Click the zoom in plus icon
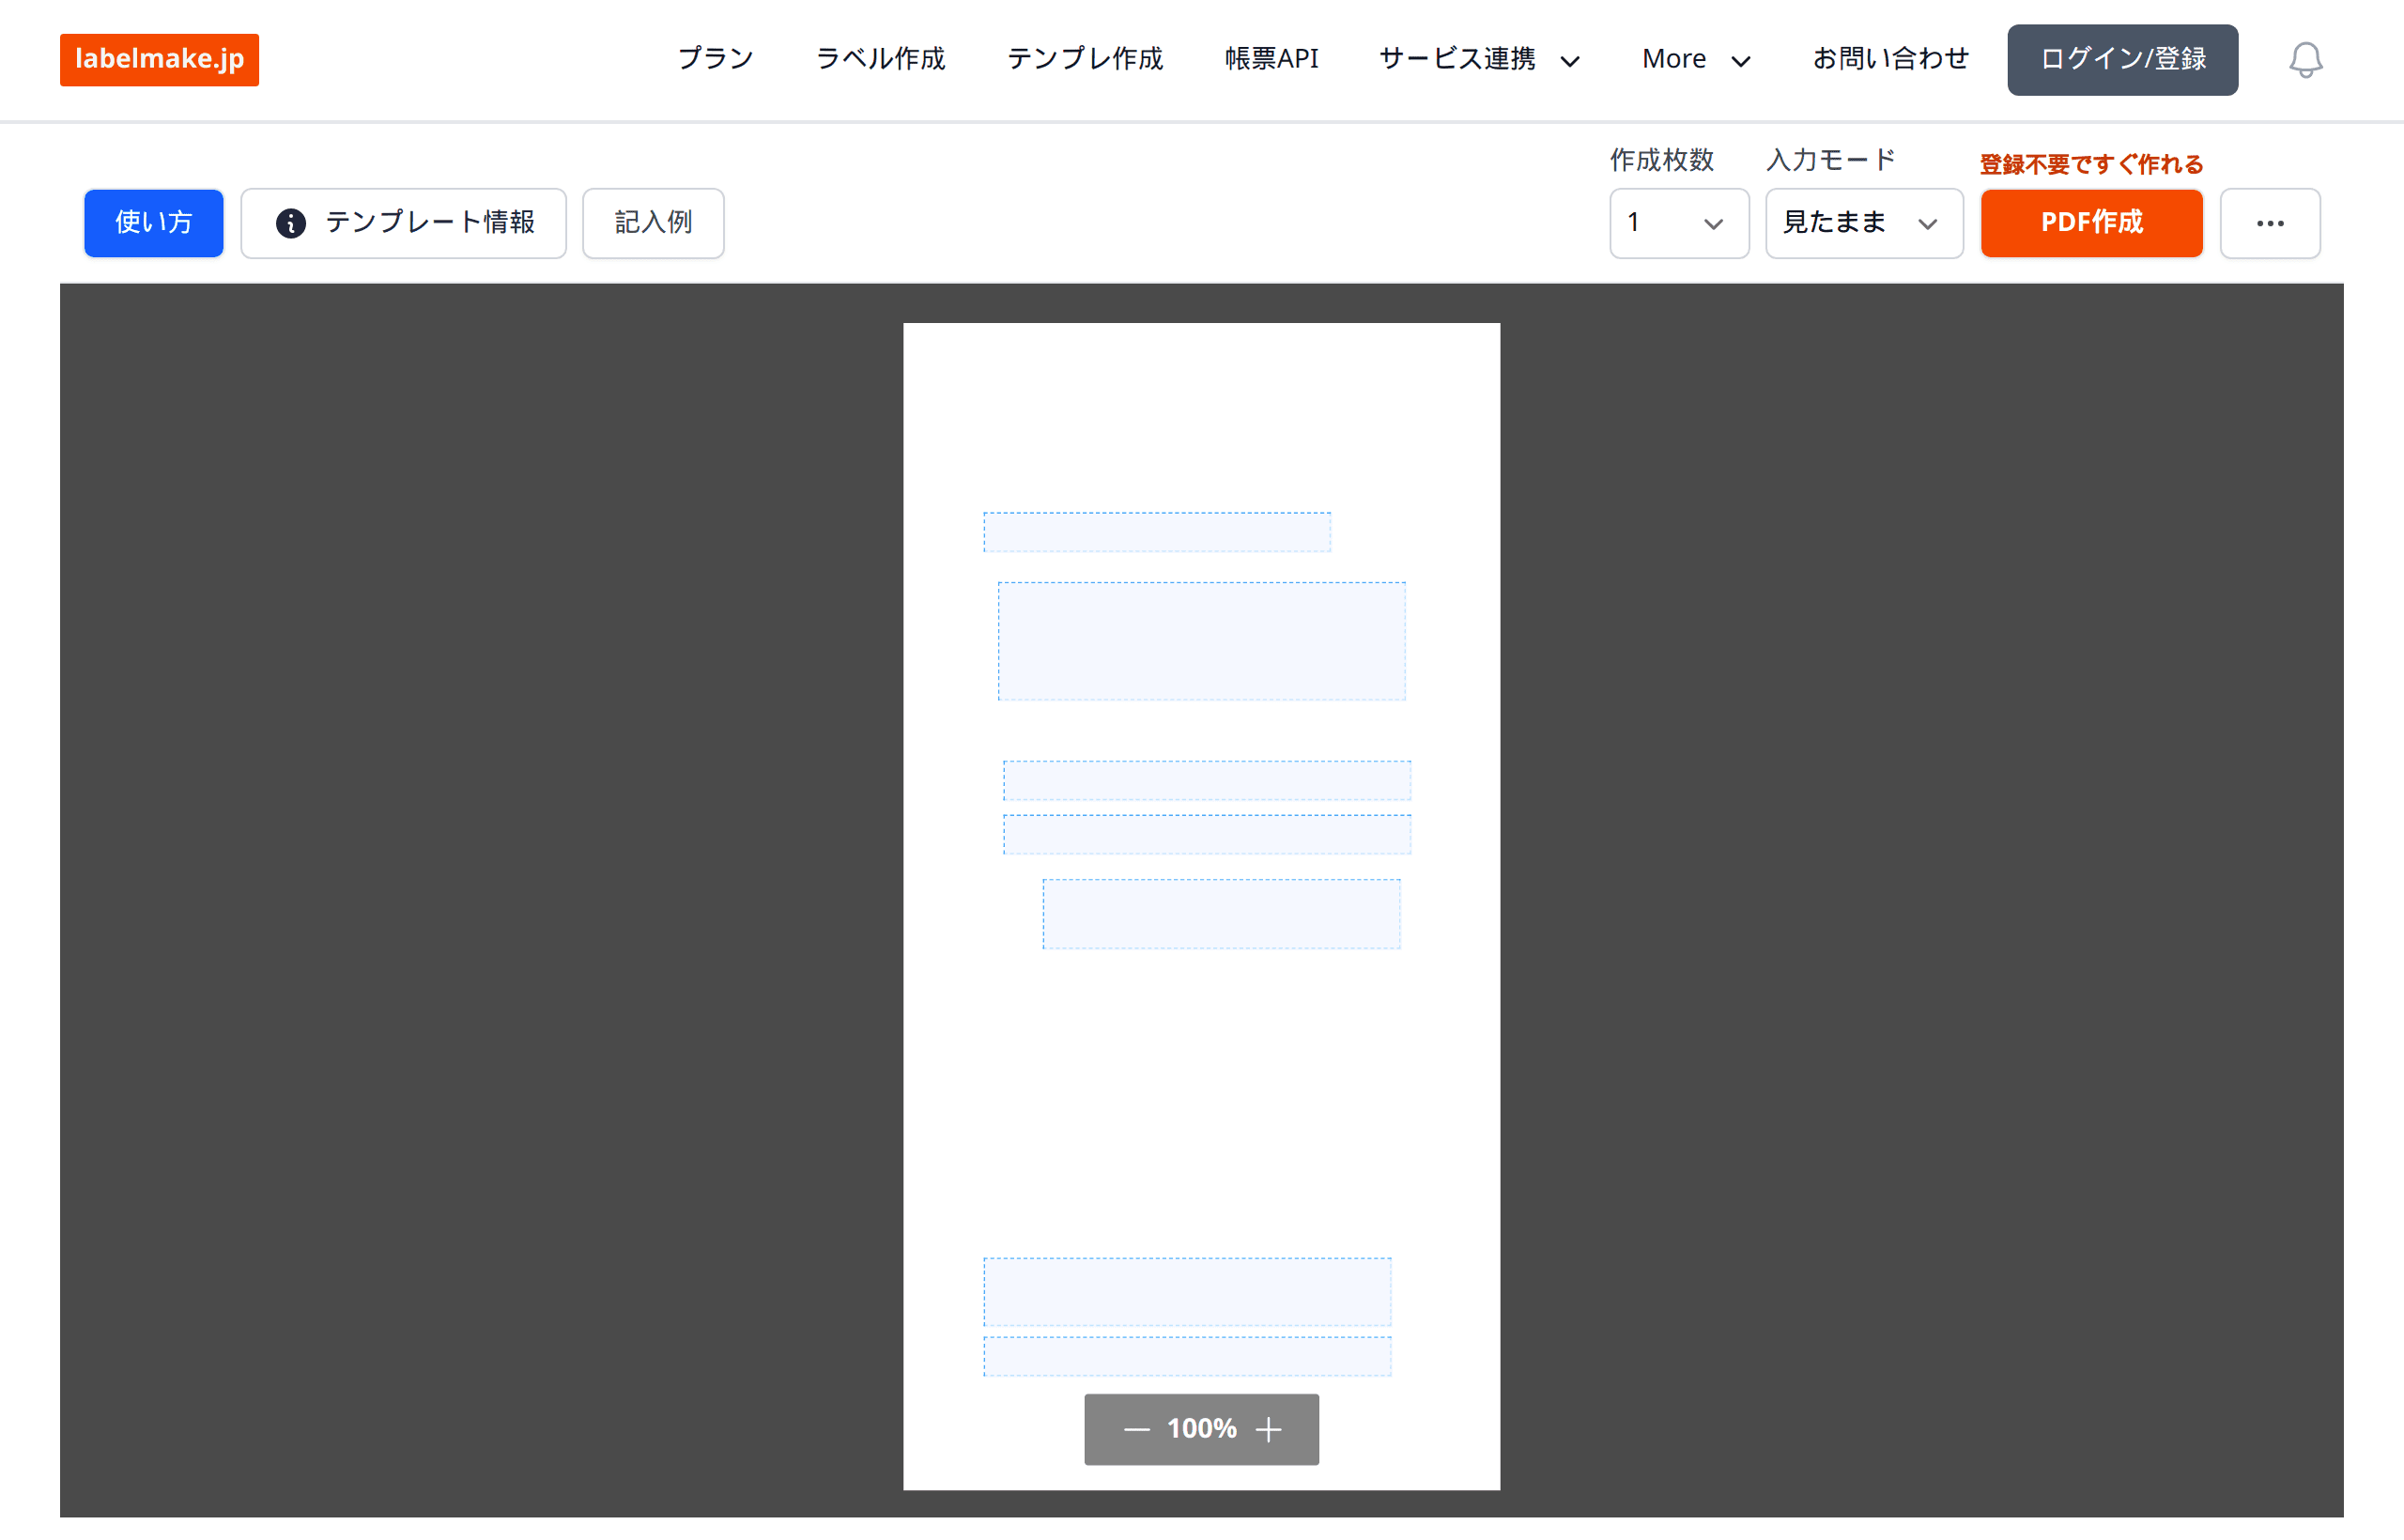This screenshot has width=2404, height=1540. point(1268,1429)
